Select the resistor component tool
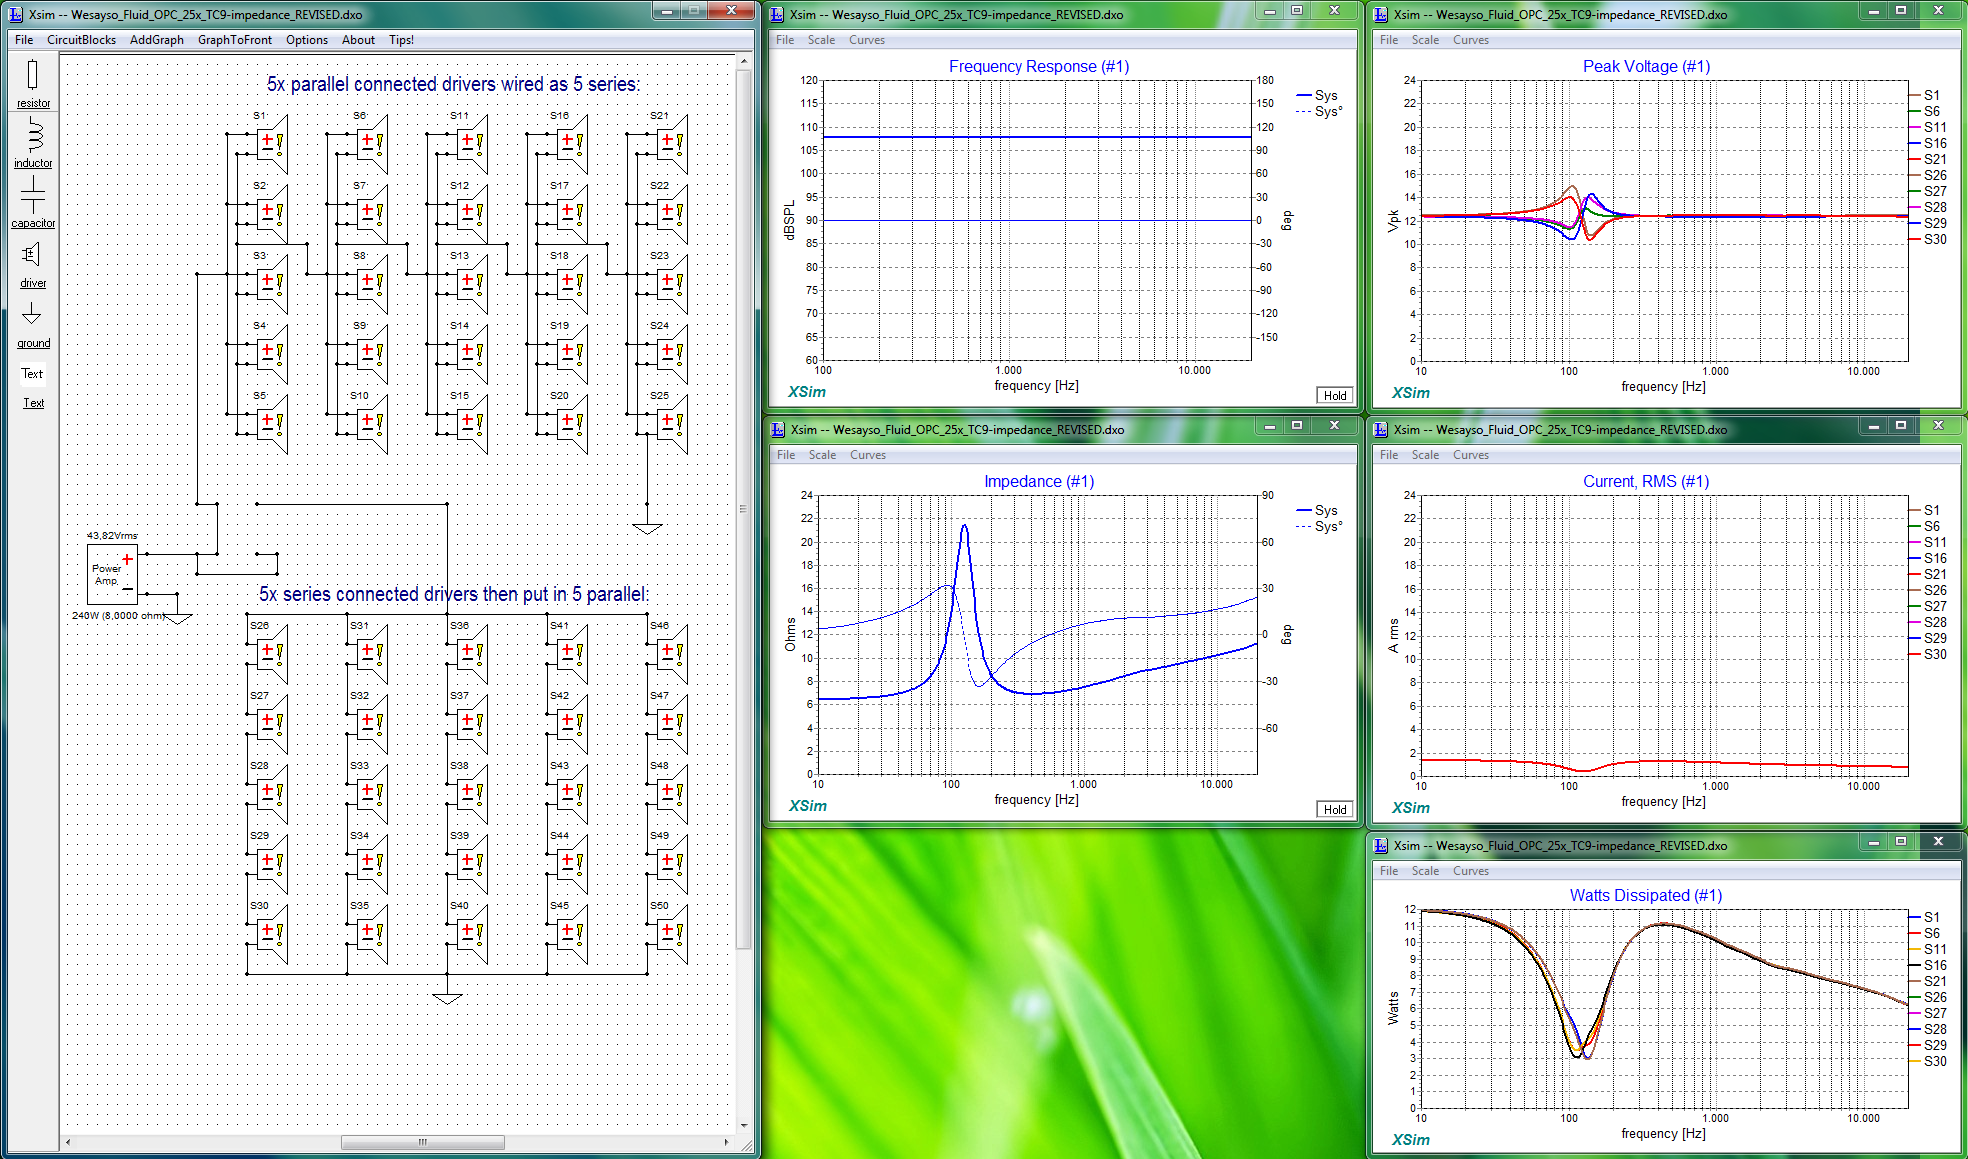Screen dimensions: 1968x1159 pos(33,82)
